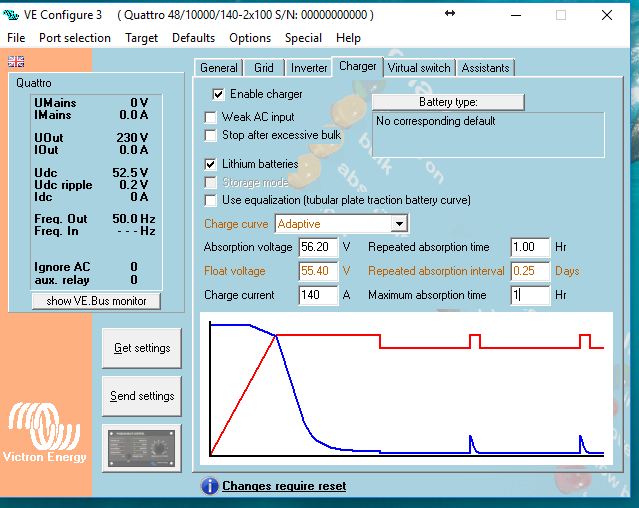Click the Absorption voltage field
This screenshot has height=508, width=639.
point(318,247)
